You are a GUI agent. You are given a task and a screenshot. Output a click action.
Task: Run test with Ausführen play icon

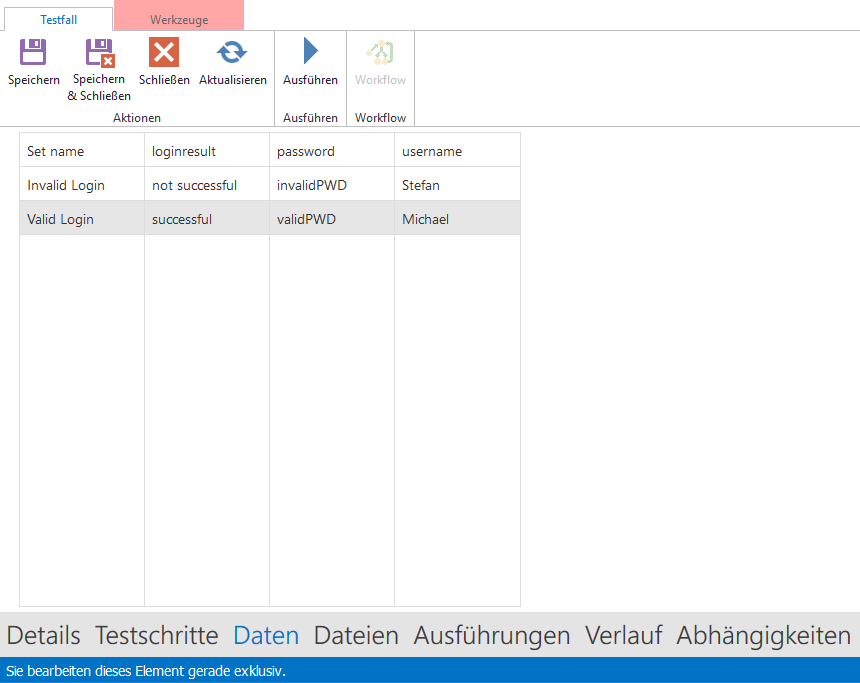point(310,53)
